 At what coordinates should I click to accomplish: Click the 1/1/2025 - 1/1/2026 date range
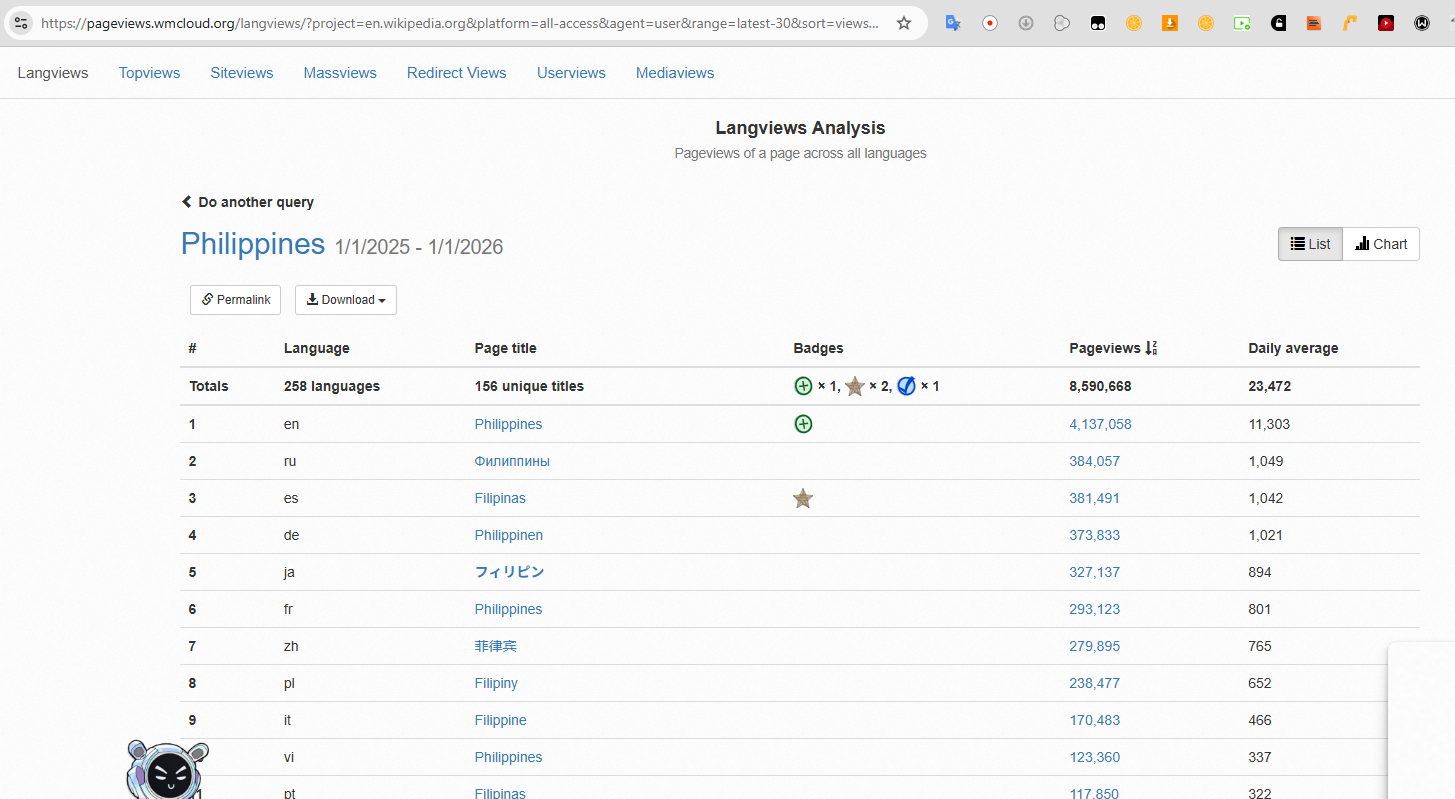pos(419,247)
